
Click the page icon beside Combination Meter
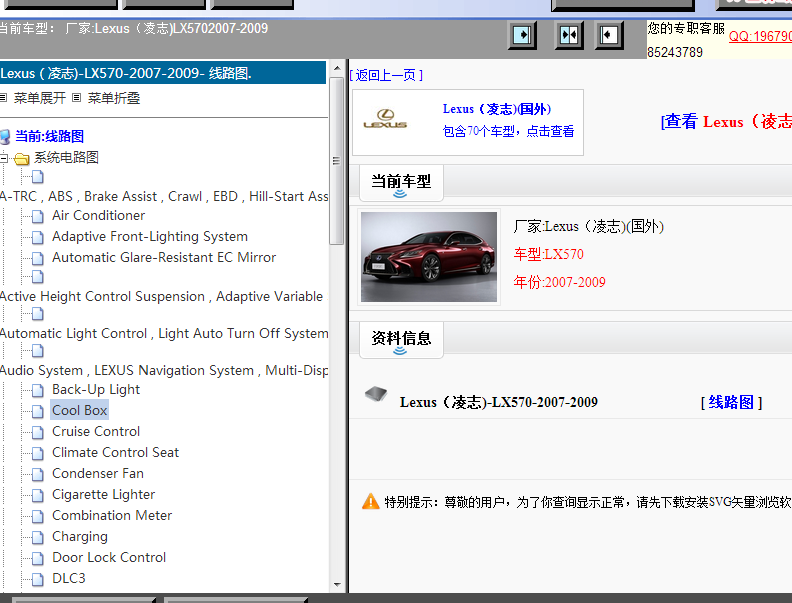coord(37,516)
